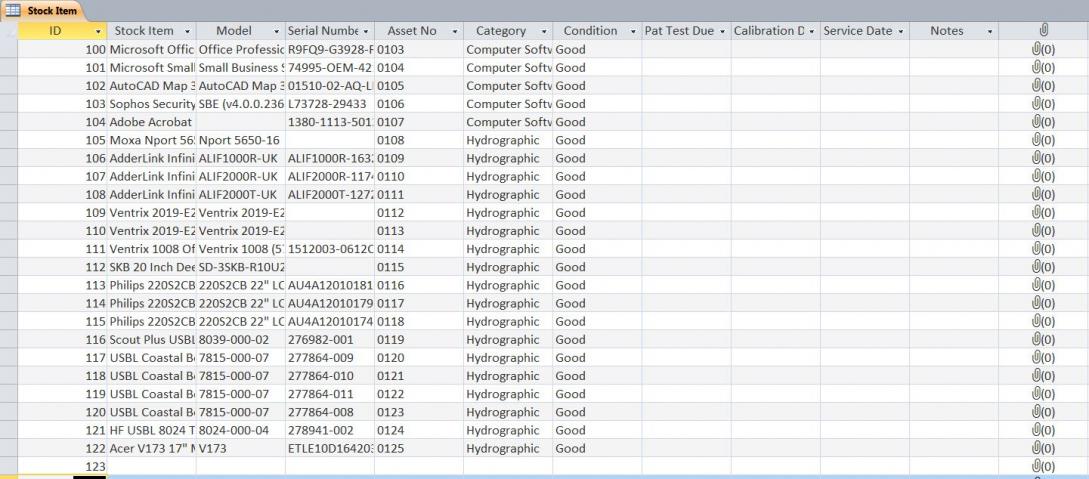Select Serial Number cell '277864-009'
Screen dimensions: 1089x479
pos(330,358)
